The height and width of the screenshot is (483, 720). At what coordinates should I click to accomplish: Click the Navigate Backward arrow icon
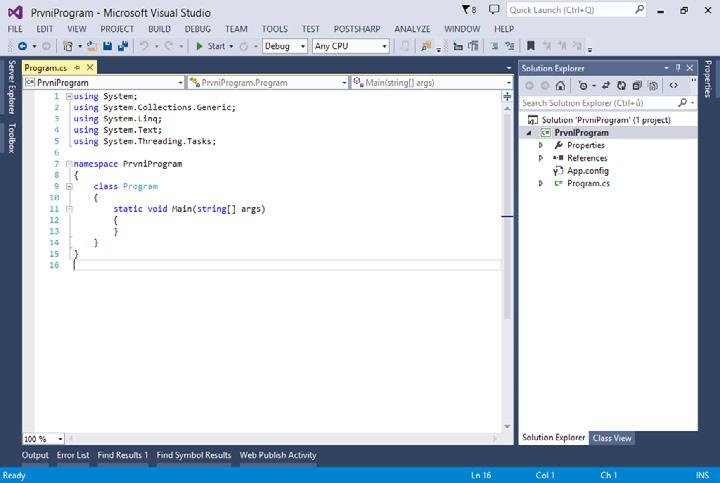pyautogui.click(x=22, y=46)
